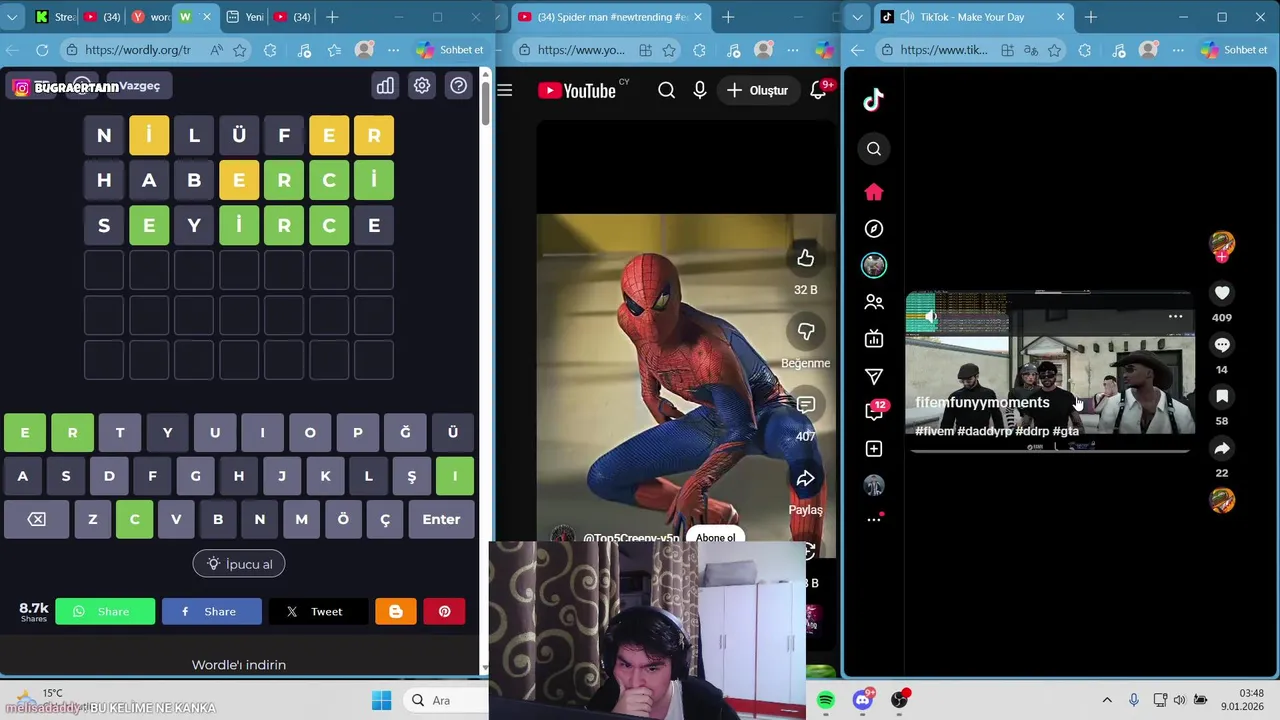
Task: Go to TikTok Home icon
Action: pyautogui.click(x=874, y=192)
